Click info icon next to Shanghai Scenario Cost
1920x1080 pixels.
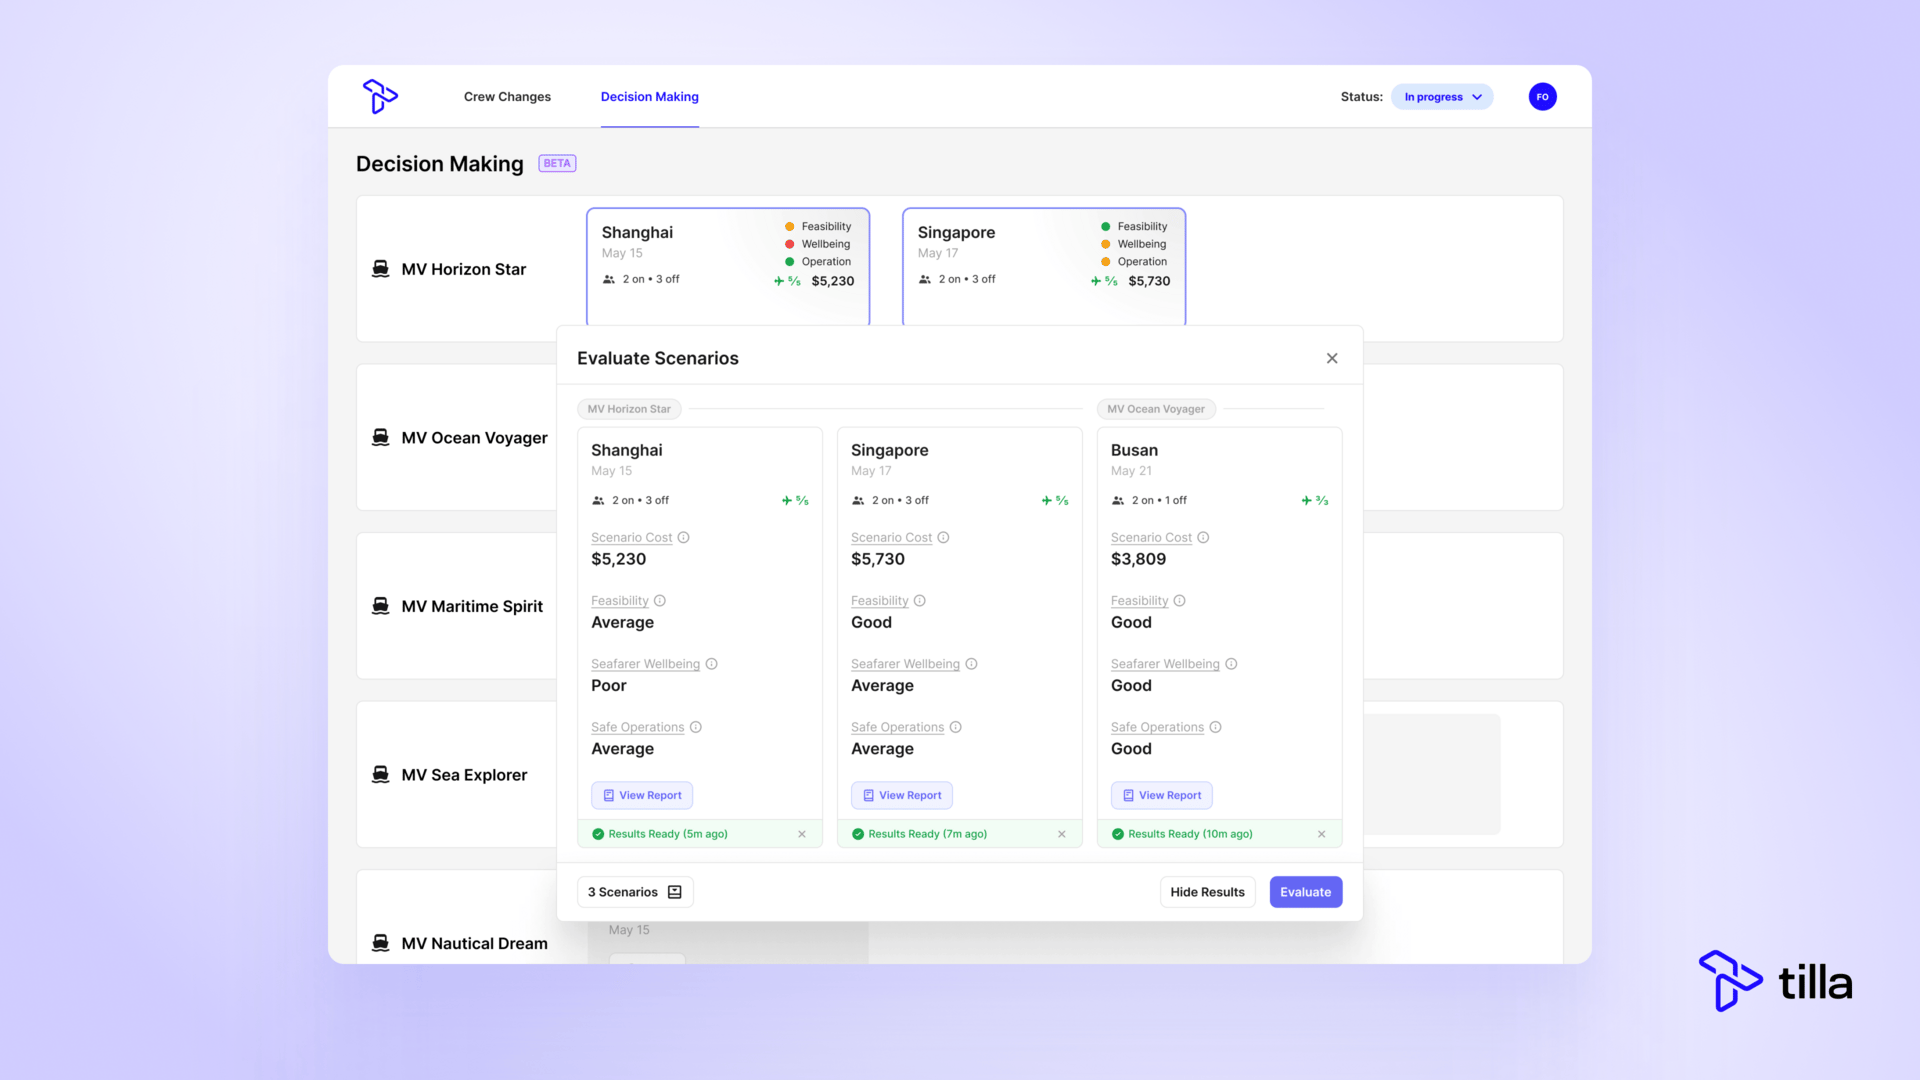pos(684,538)
